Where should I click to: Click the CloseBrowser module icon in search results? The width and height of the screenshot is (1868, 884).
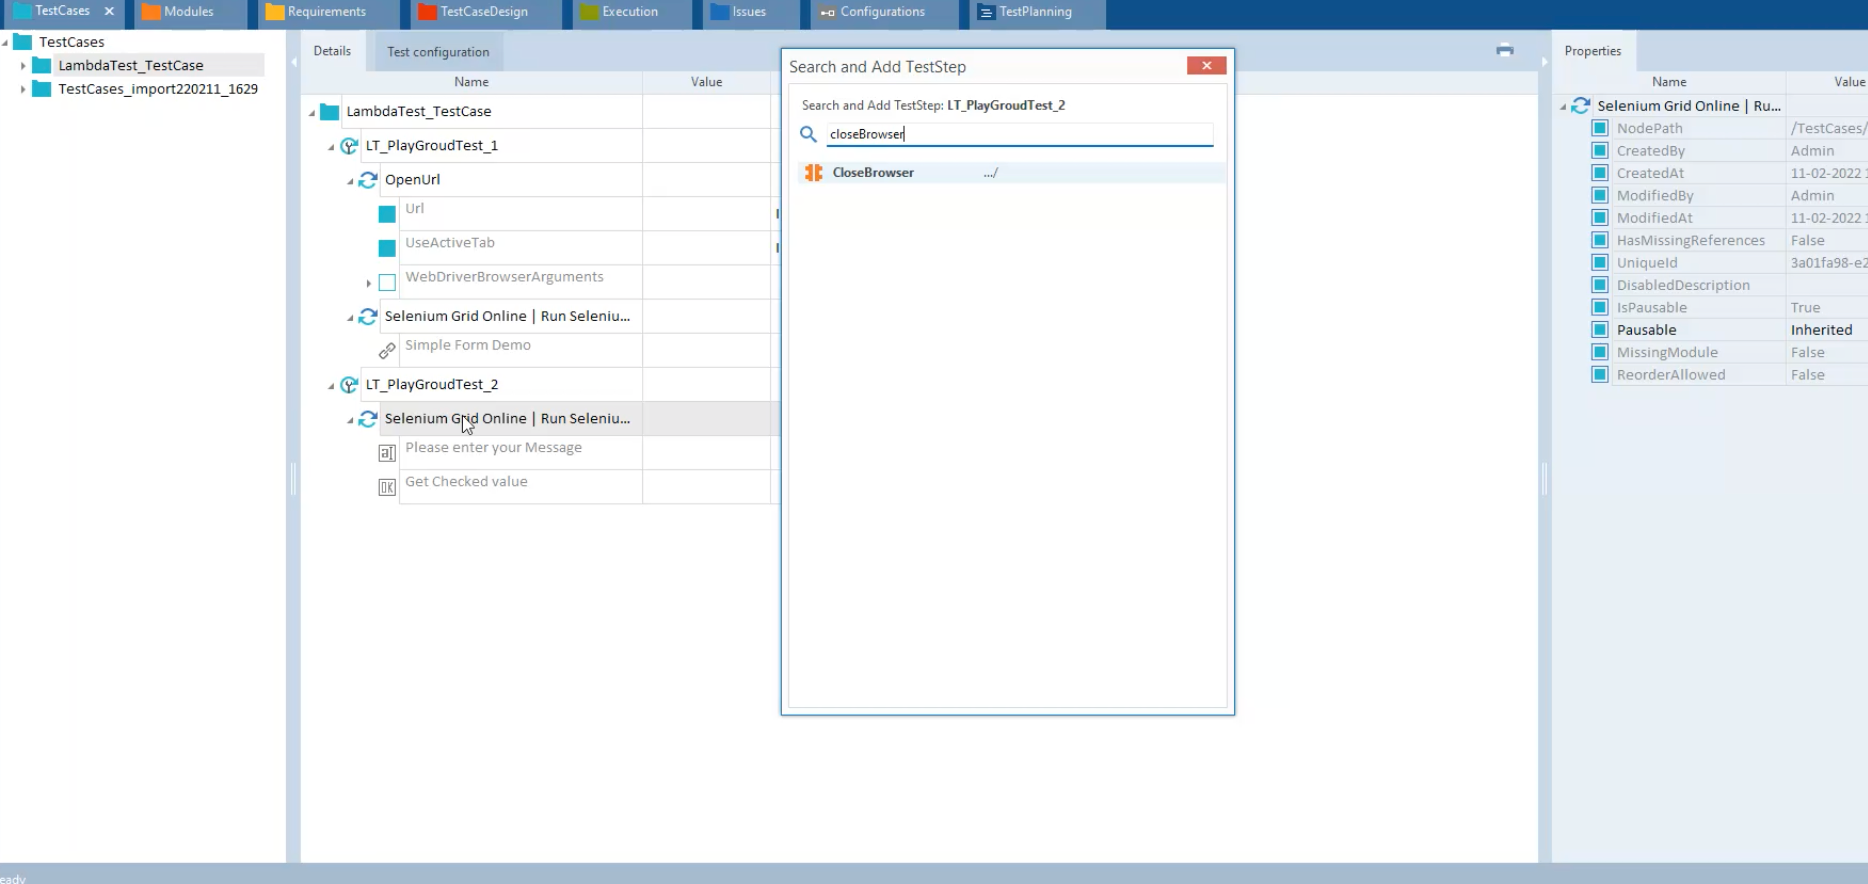point(813,173)
